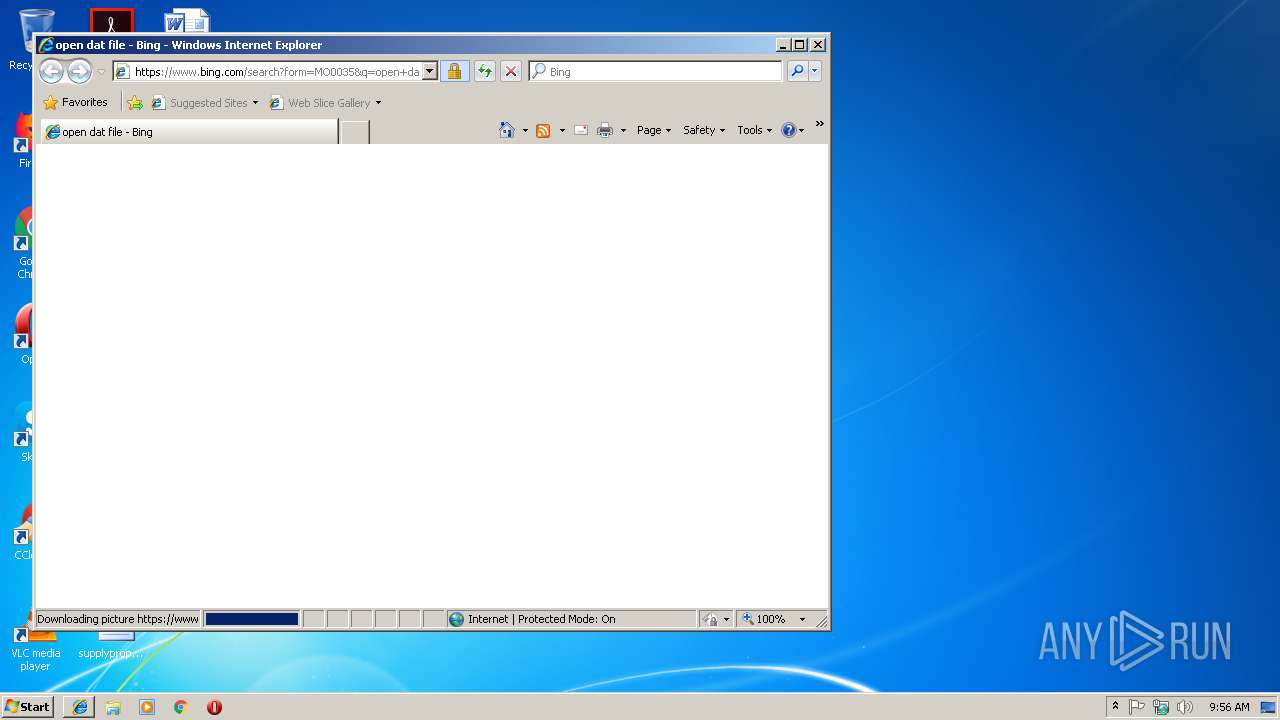
Task: Expand the Web Slice Gallery dropdown arrow
Action: click(378, 103)
